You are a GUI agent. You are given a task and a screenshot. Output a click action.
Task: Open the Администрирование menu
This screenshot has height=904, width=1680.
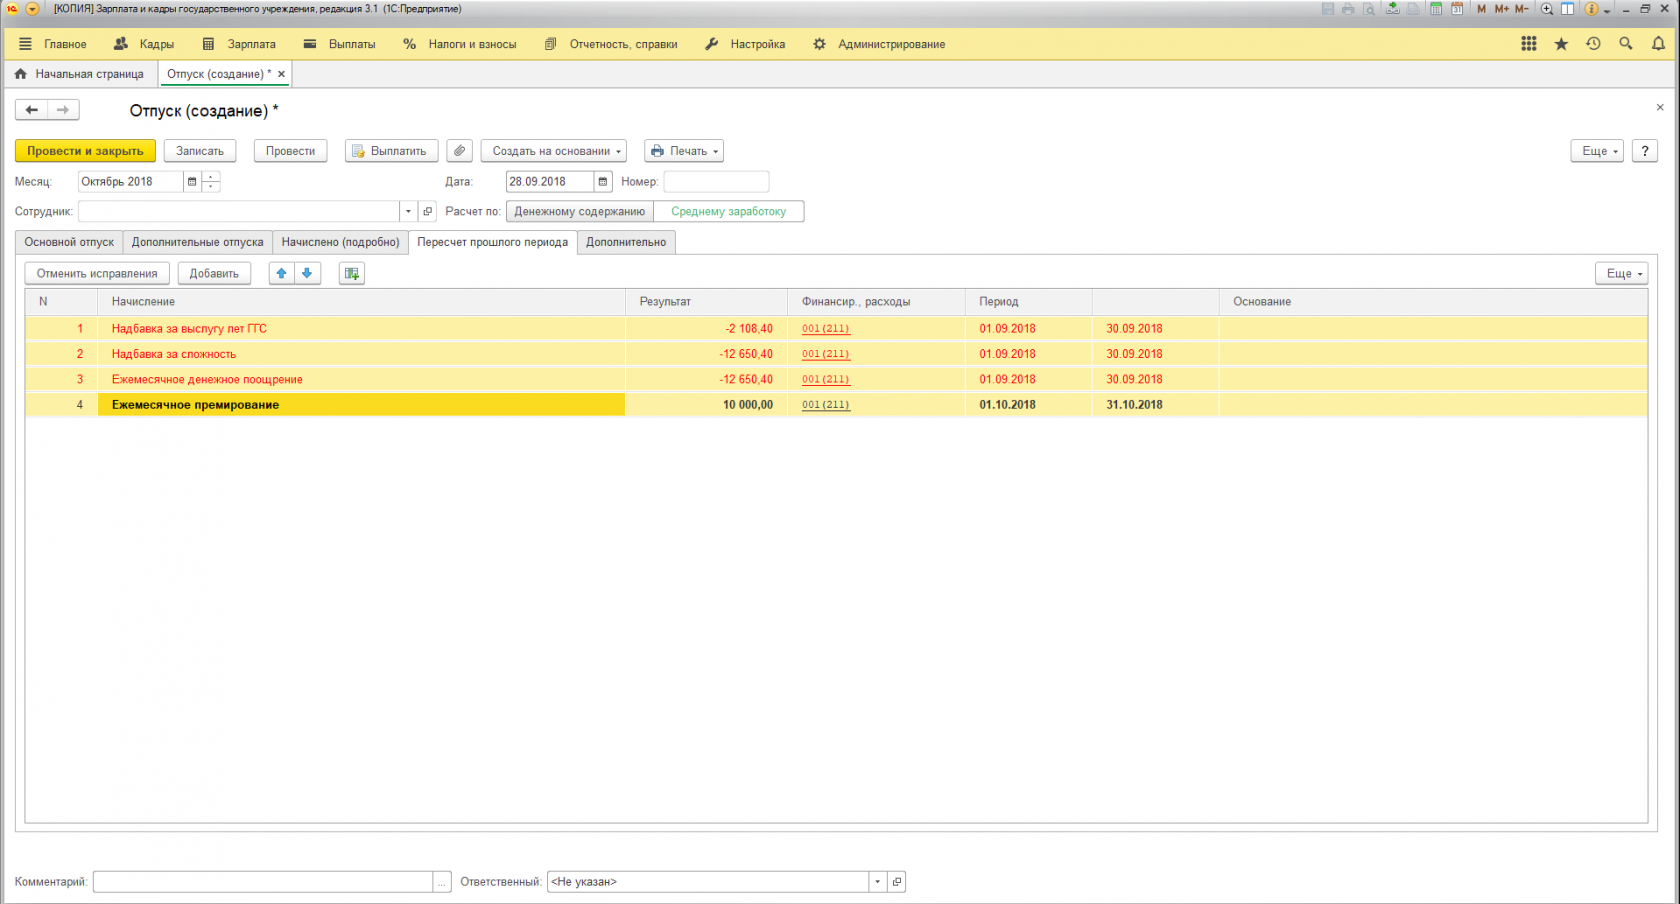click(x=879, y=44)
